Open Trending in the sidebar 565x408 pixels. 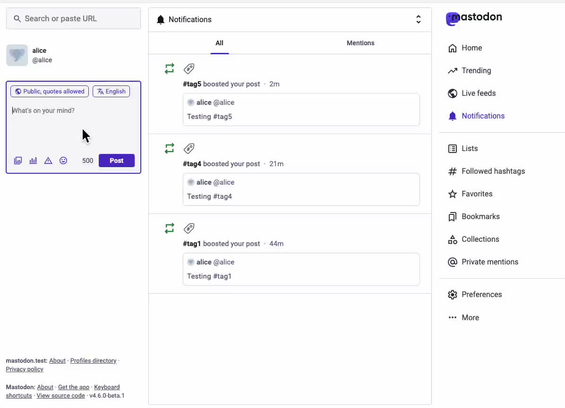click(470, 71)
